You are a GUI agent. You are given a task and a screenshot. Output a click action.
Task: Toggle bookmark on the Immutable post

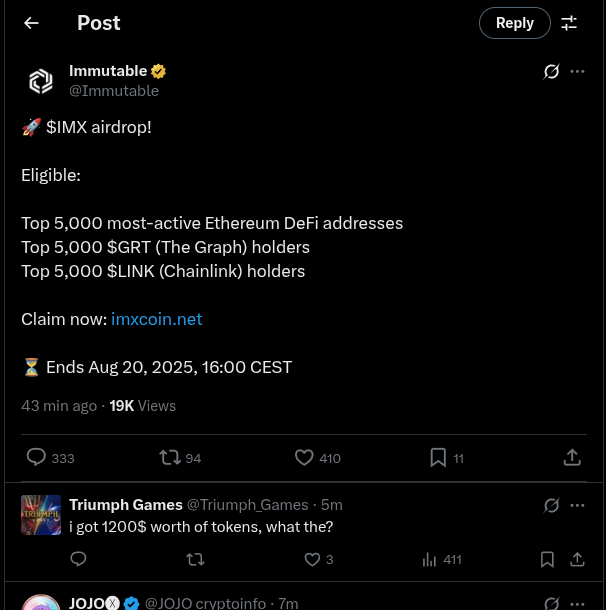tap(437, 457)
